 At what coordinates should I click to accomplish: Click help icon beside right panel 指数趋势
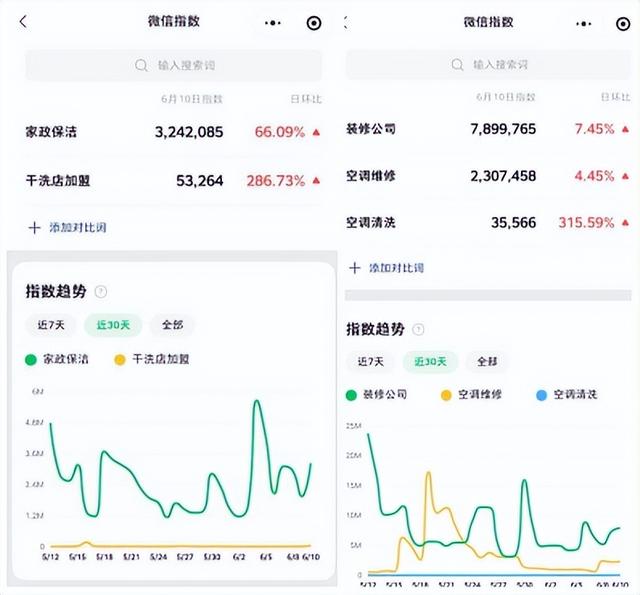pyautogui.click(x=418, y=329)
